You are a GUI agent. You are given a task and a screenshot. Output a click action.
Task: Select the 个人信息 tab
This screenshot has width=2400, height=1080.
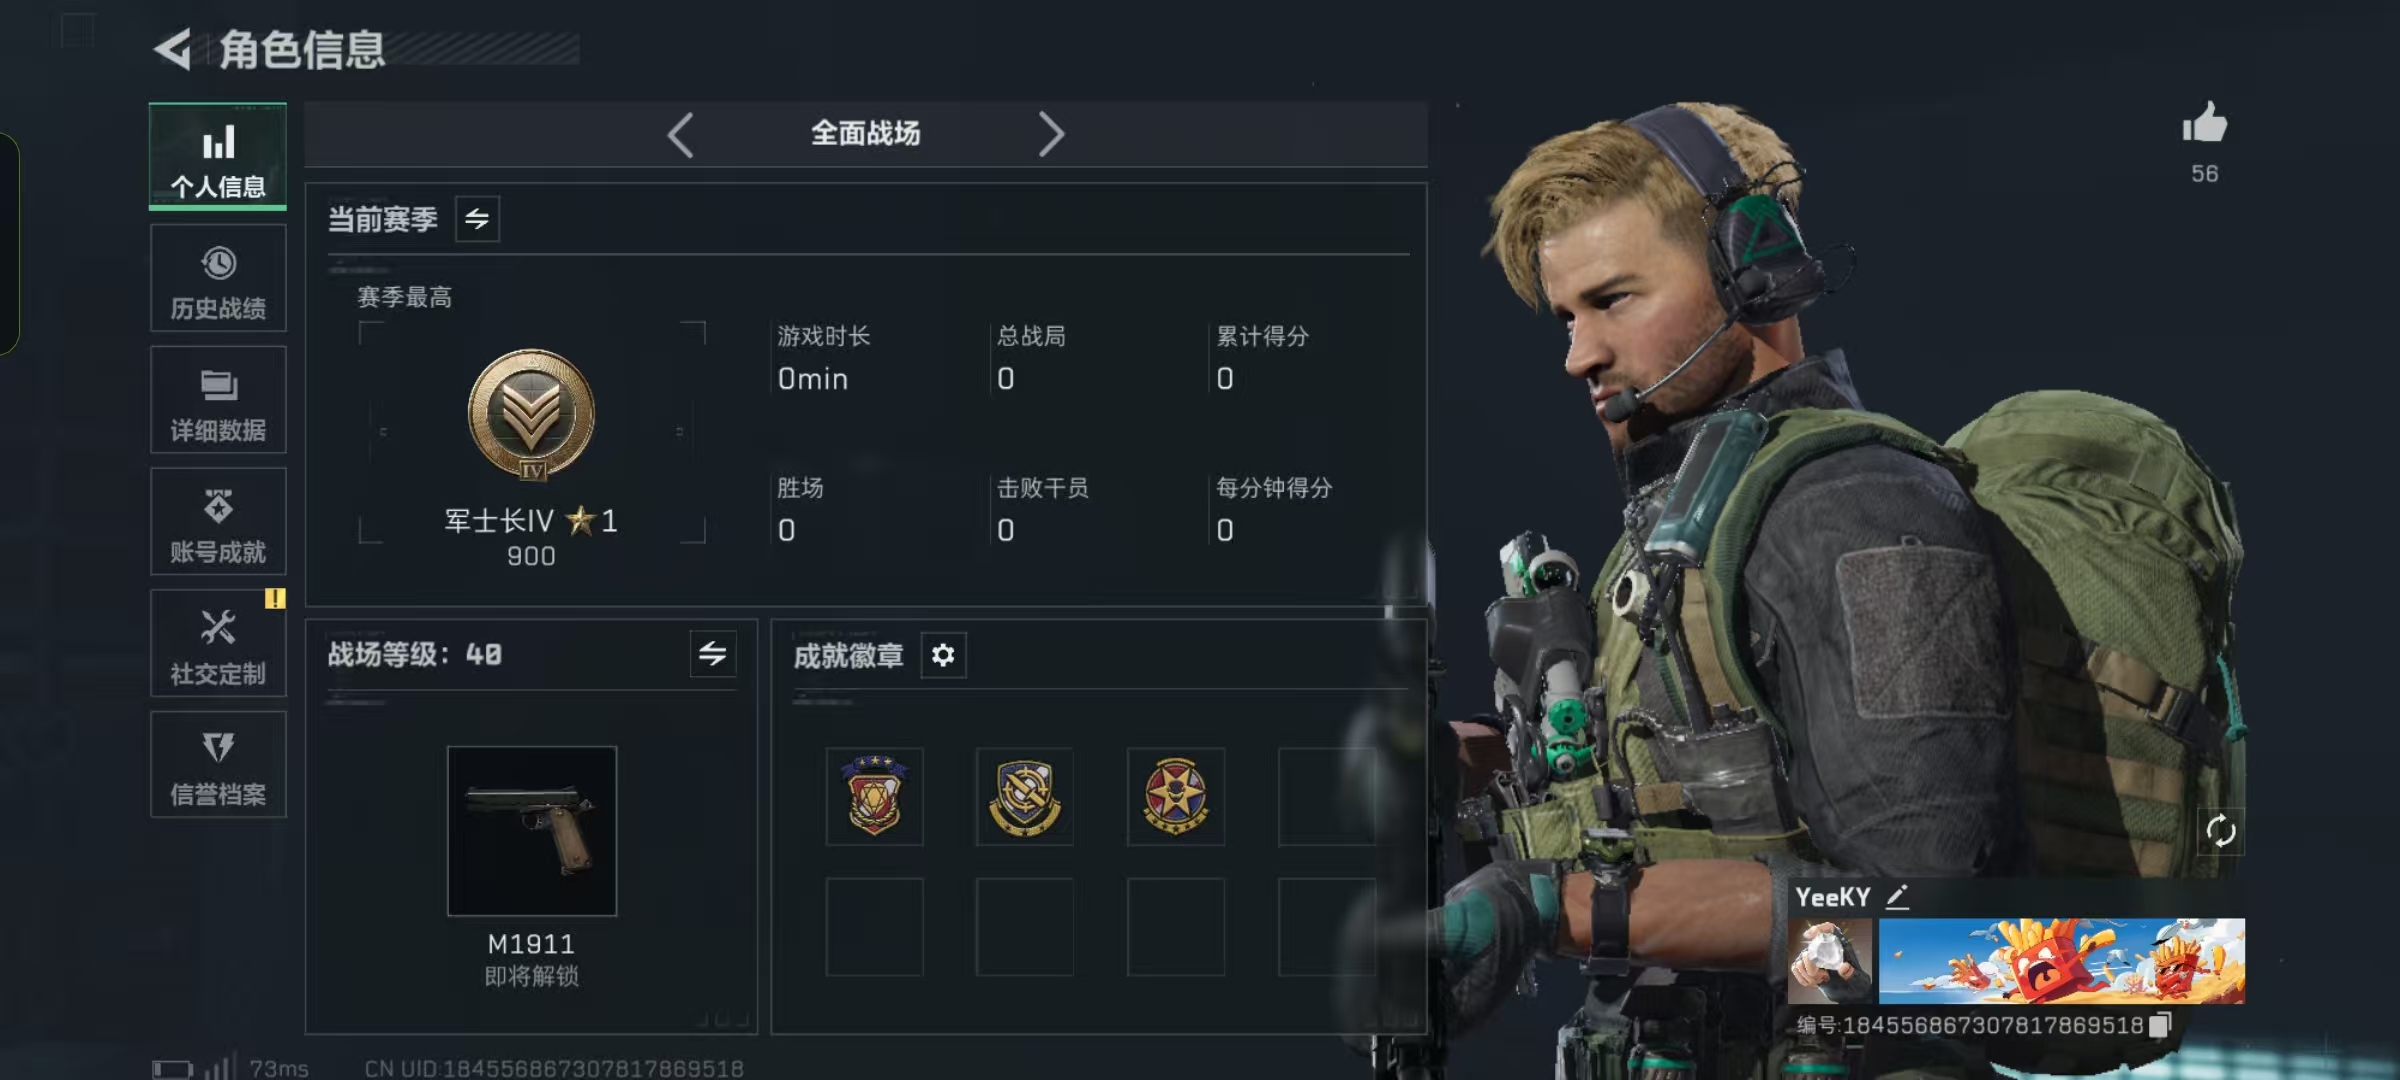[218, 156]
